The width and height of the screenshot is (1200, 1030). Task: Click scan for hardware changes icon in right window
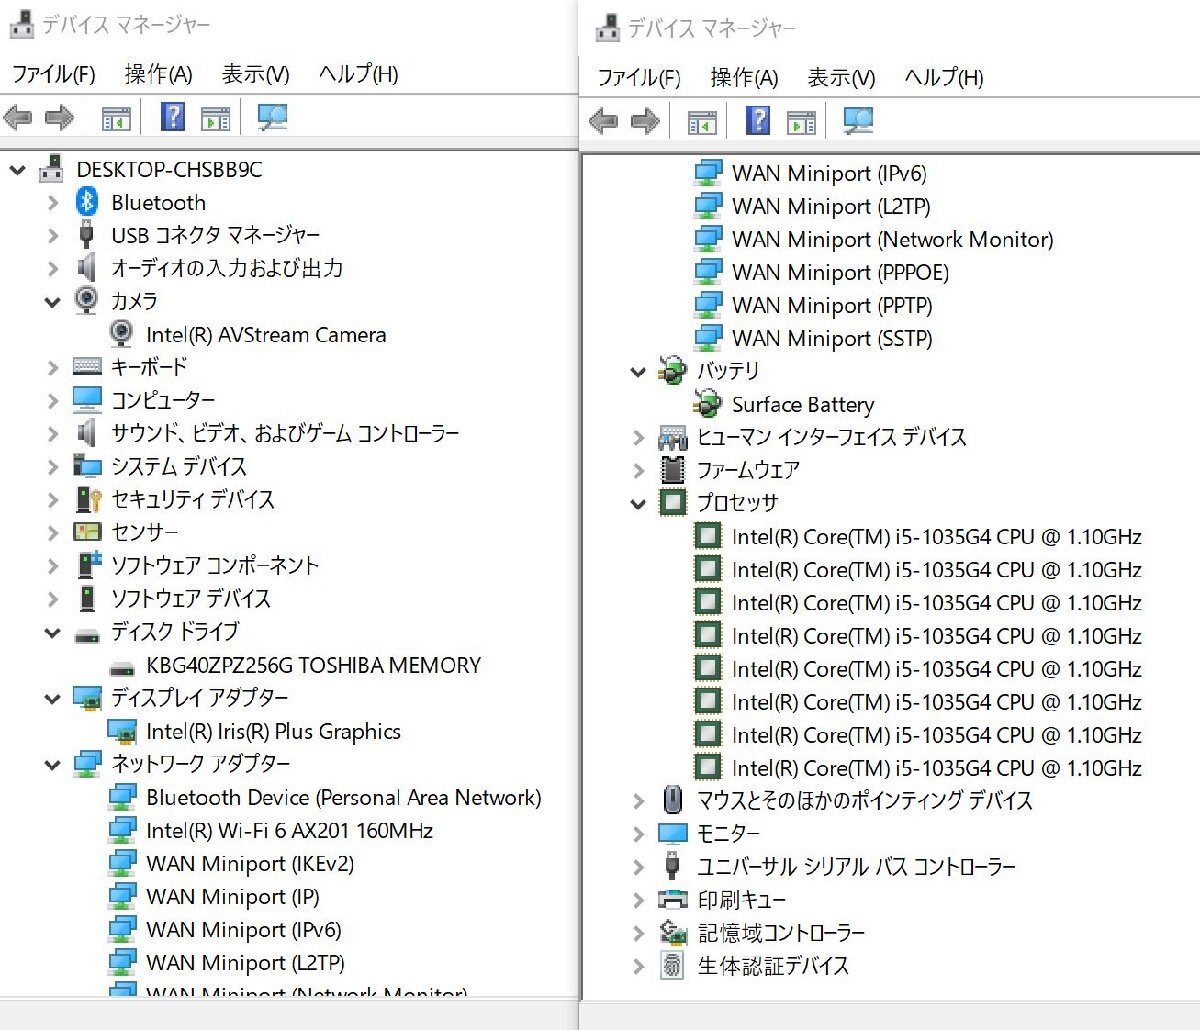point(858,122)
